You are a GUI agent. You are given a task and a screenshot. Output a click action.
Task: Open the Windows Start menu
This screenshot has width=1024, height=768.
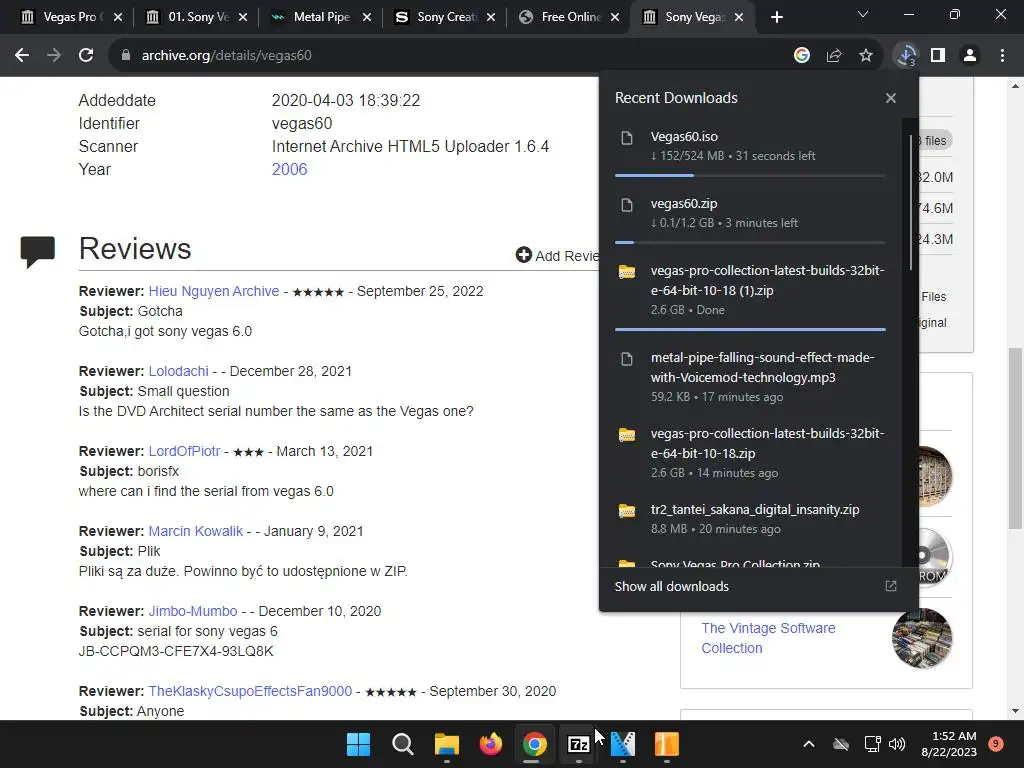pyautogui.click(x=358, y=744)
